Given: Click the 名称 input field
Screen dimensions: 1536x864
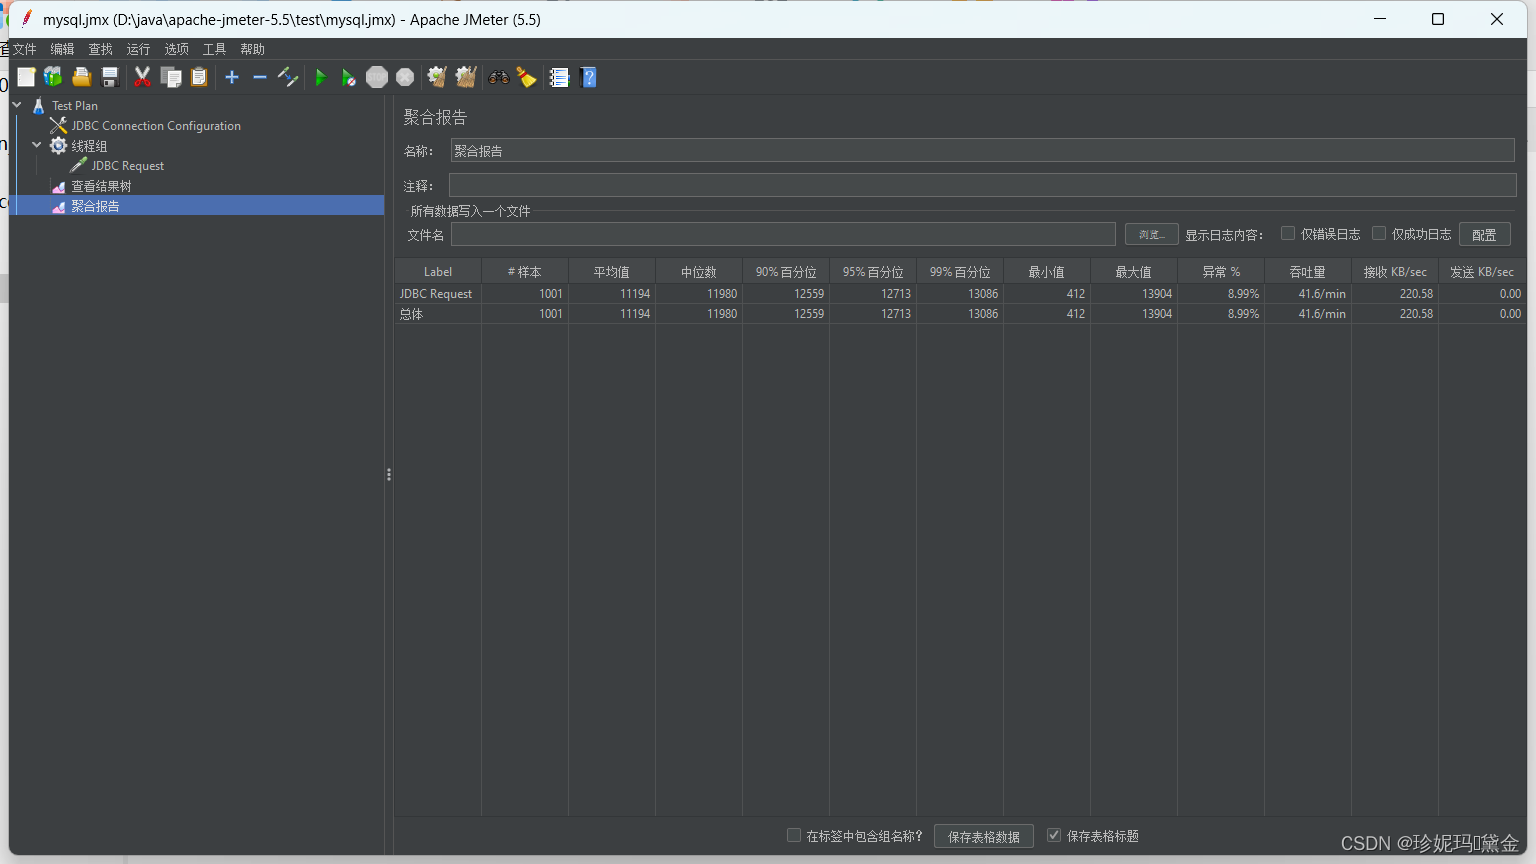Looking at the screenshot, I should coord(982,150).
